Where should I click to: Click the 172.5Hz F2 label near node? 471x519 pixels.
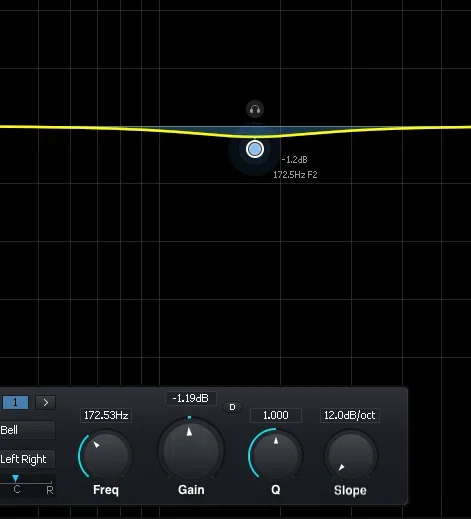[295, 175]
